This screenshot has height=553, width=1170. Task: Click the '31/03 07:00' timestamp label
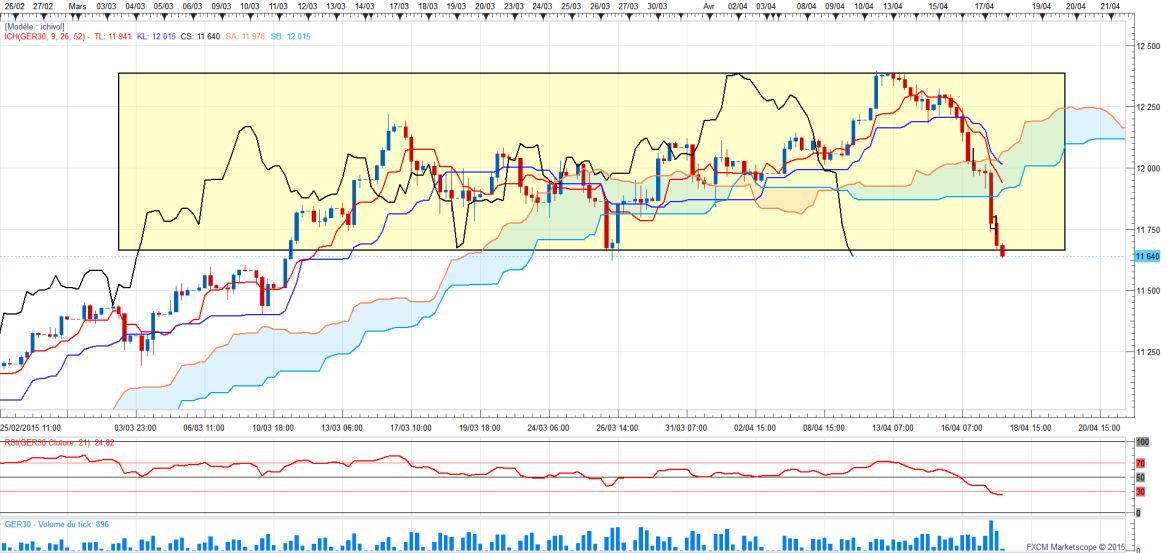coord(686,428)
